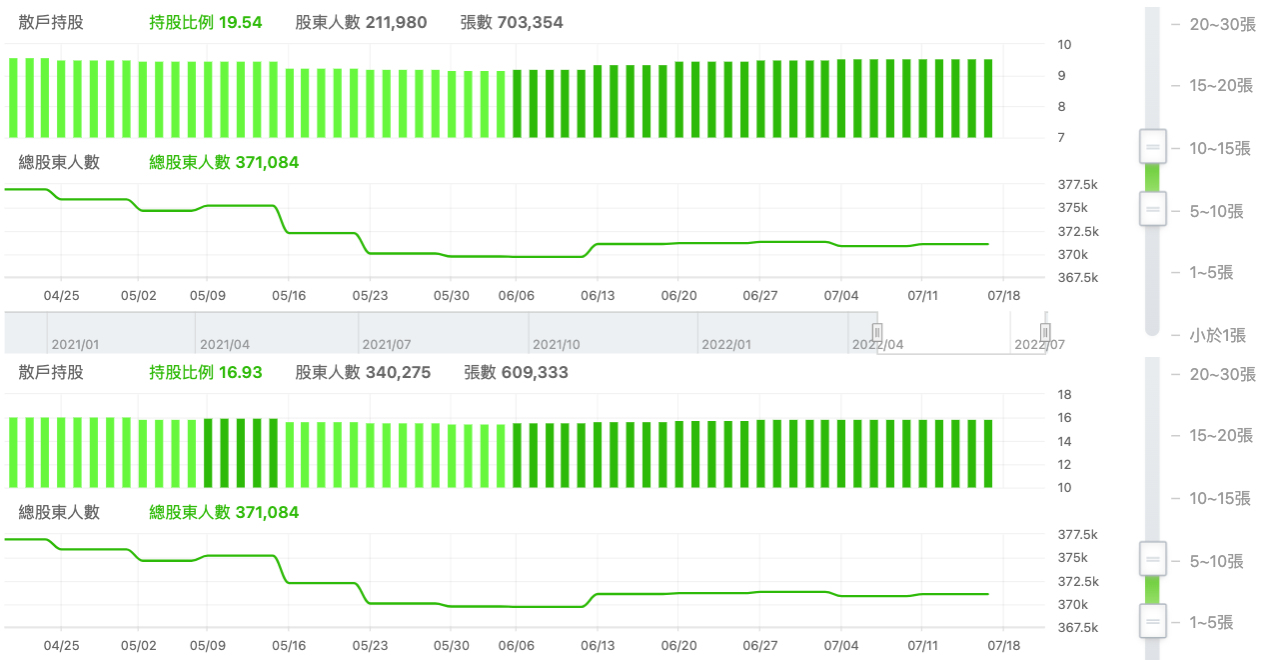
Task: Jump to 2021/01 on timeline navigator
Action: click(75, 344)
